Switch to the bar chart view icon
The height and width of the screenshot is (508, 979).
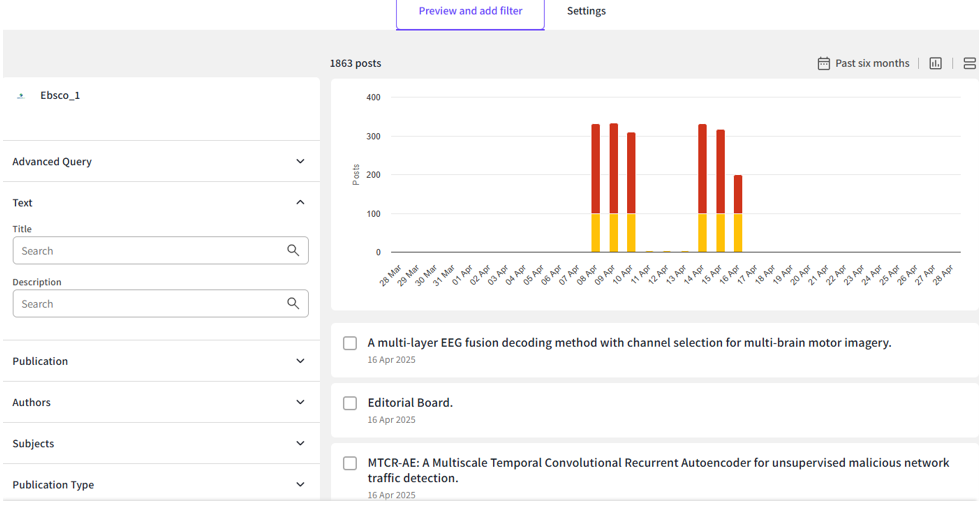click(935, 63)
